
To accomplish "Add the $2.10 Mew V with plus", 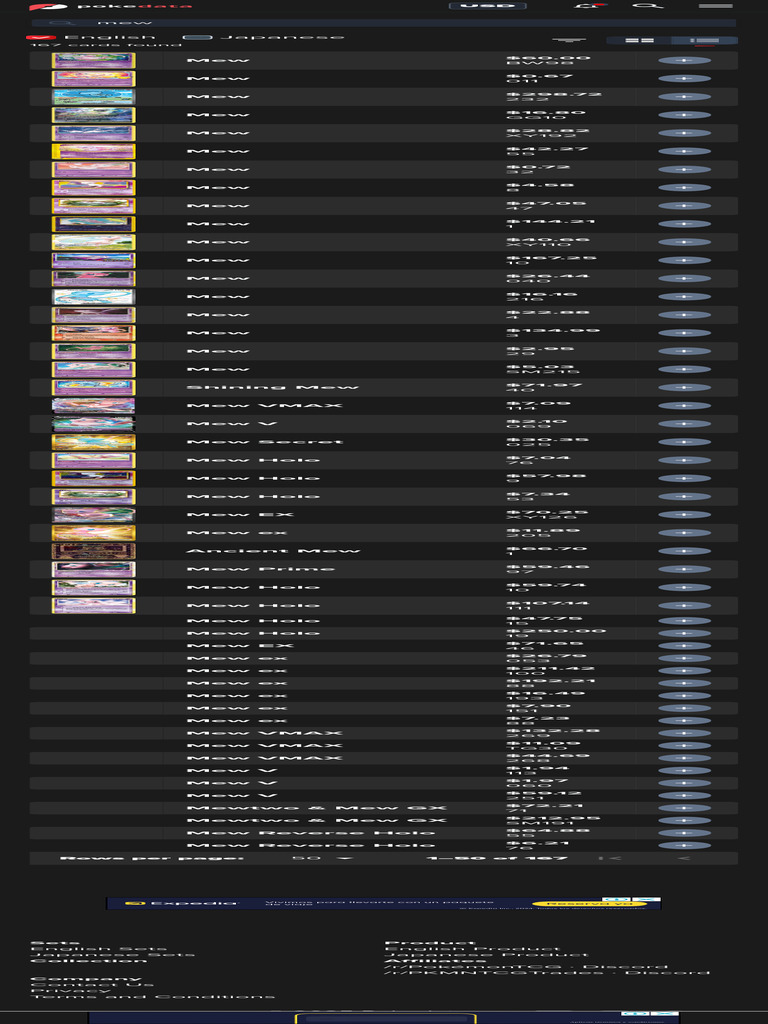I will pos(684,424).
